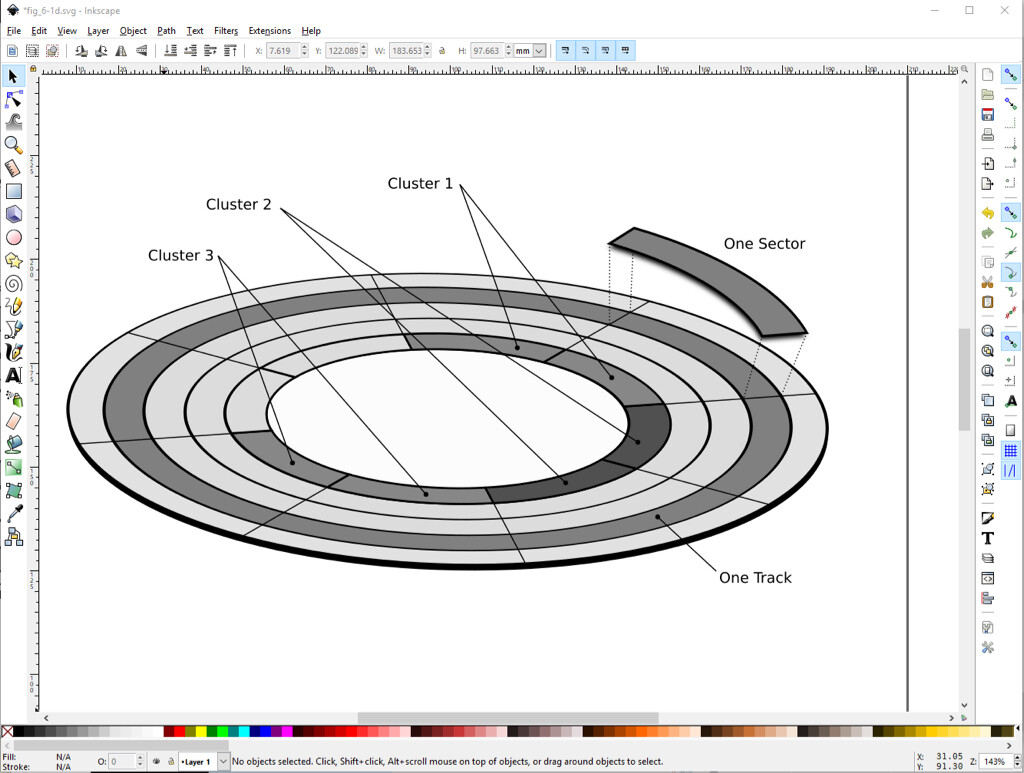
Task: Select the Text tool in toolbox
Action: 14,376
